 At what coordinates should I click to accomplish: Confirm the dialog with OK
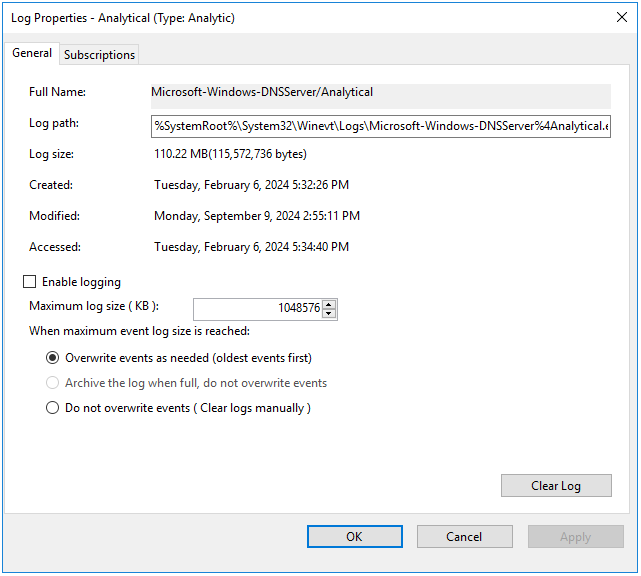click(354, 537)
